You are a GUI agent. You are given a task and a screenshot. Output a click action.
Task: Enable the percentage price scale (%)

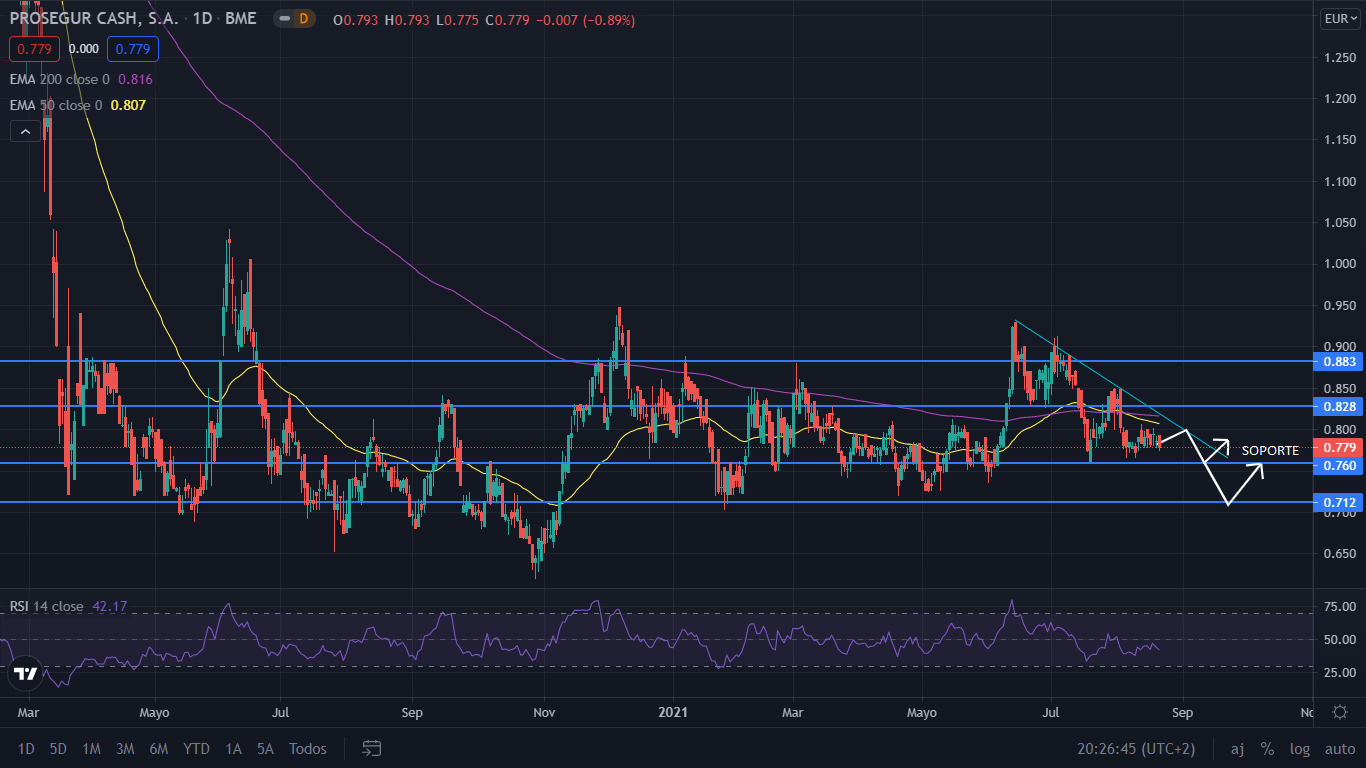(1267, 748)
